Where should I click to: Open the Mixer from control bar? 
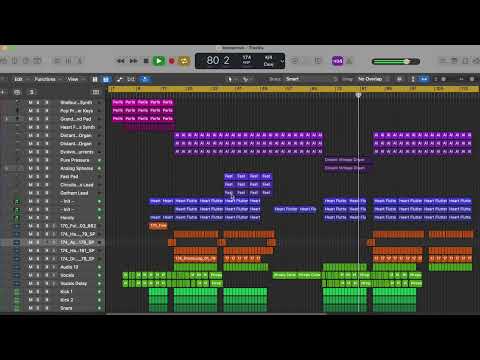pos(68,61)
